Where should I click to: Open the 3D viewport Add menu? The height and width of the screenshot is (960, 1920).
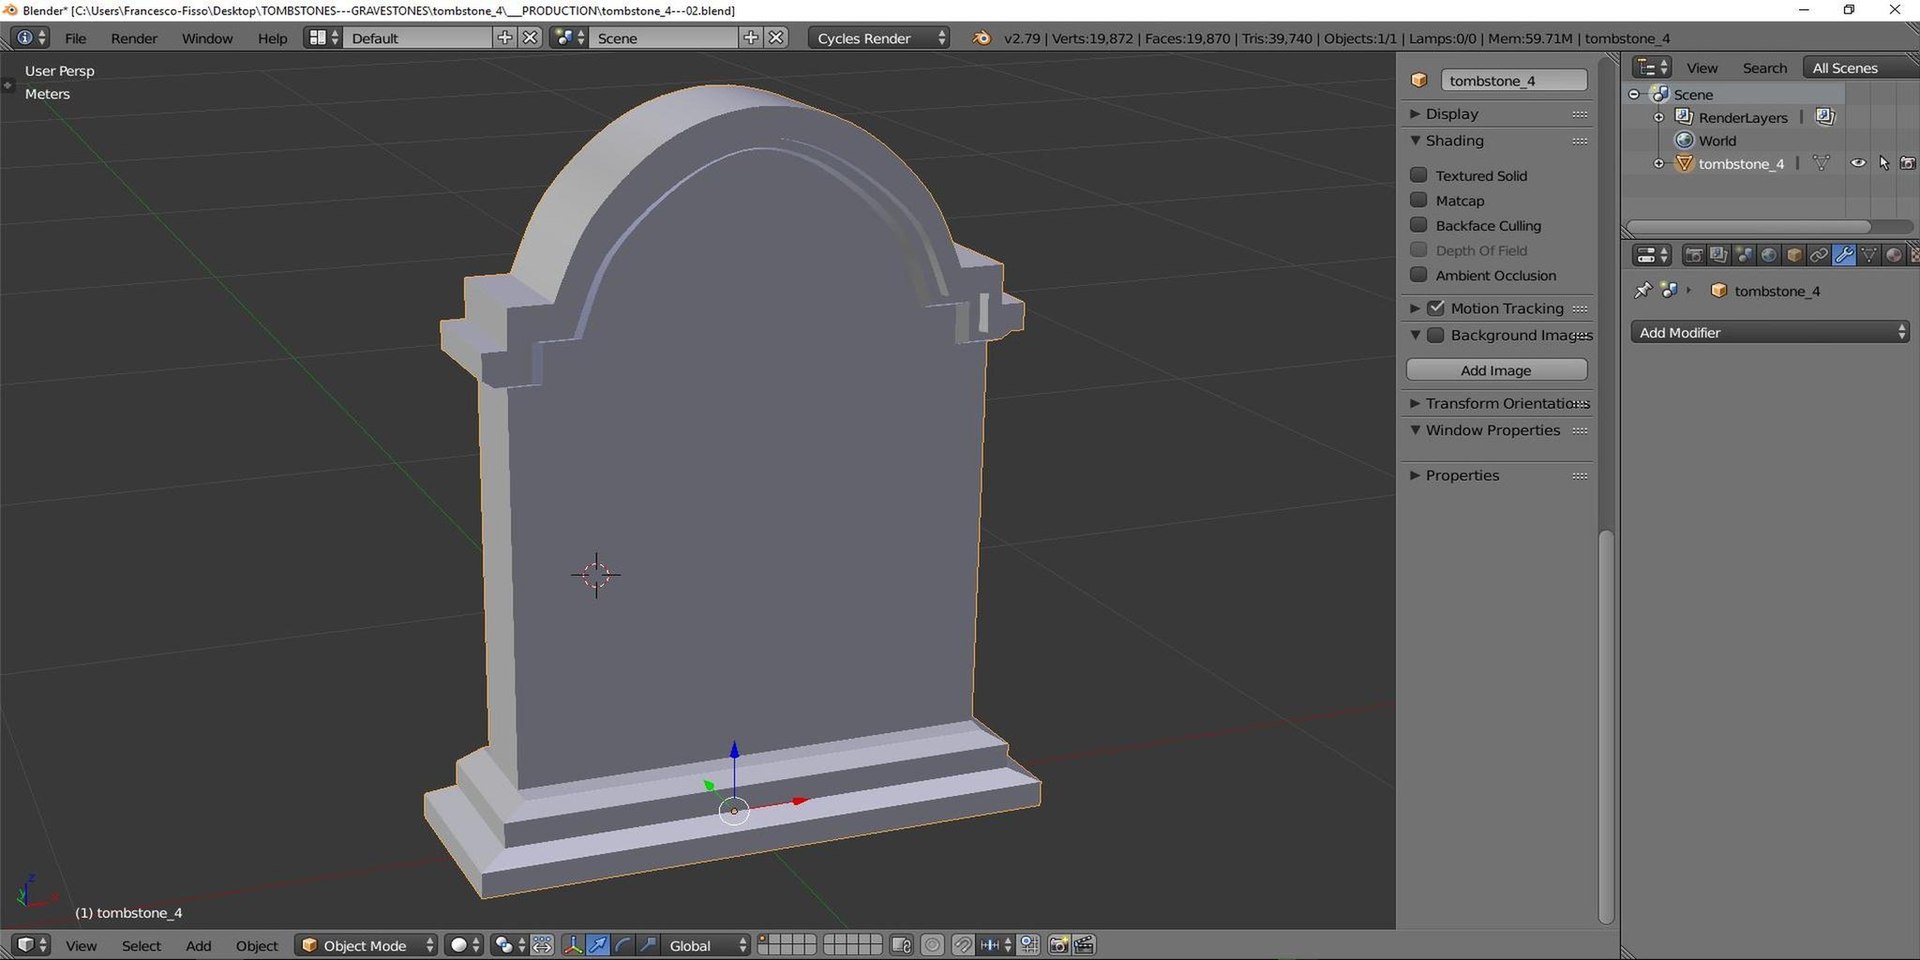(198, 946)
